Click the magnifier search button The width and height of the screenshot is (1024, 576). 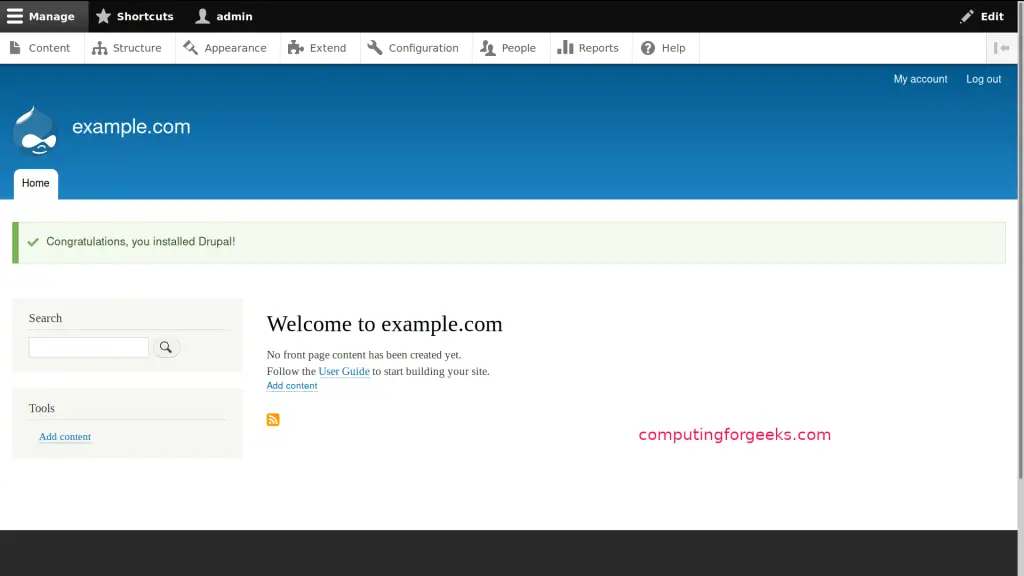tap(166, 347)
